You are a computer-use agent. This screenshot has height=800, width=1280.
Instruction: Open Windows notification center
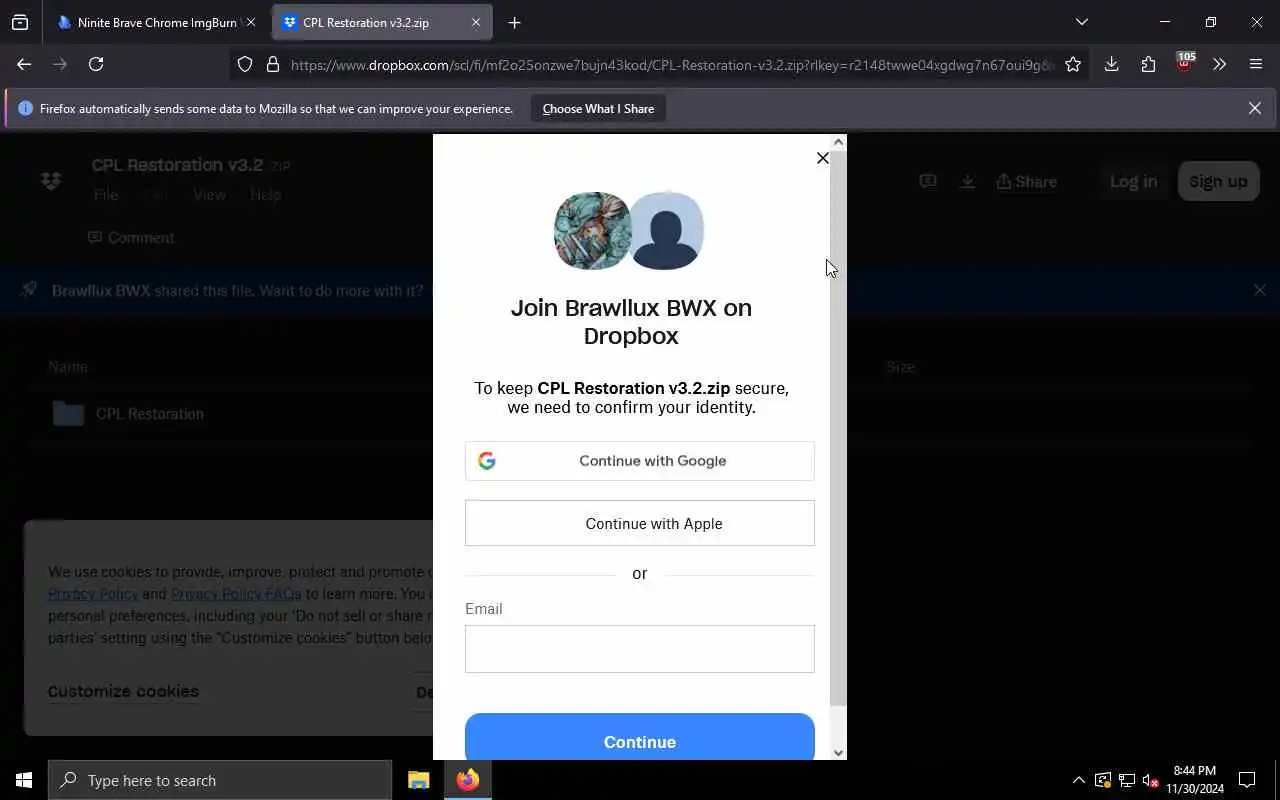click(x=1247, y=780)
